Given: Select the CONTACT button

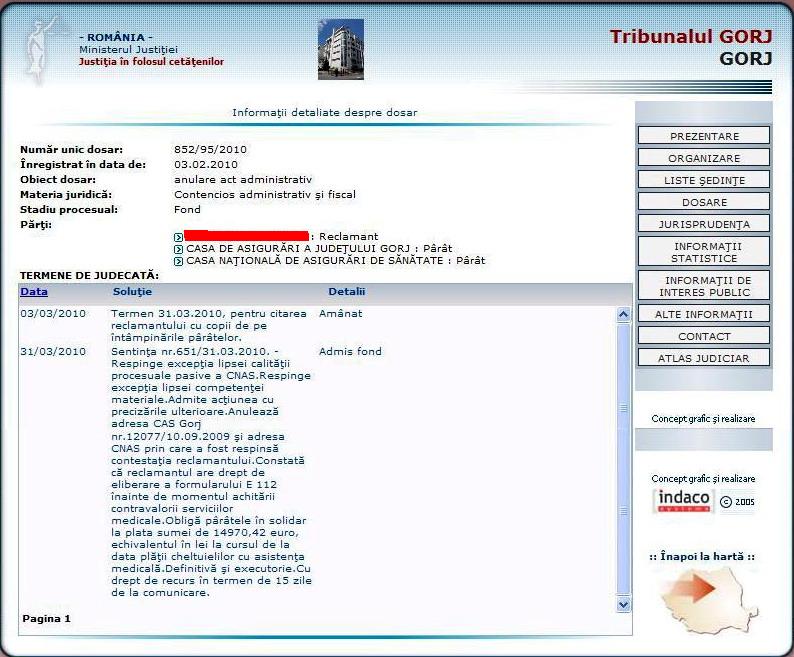Looking at the screenshot, I should (x=704, y=336).
